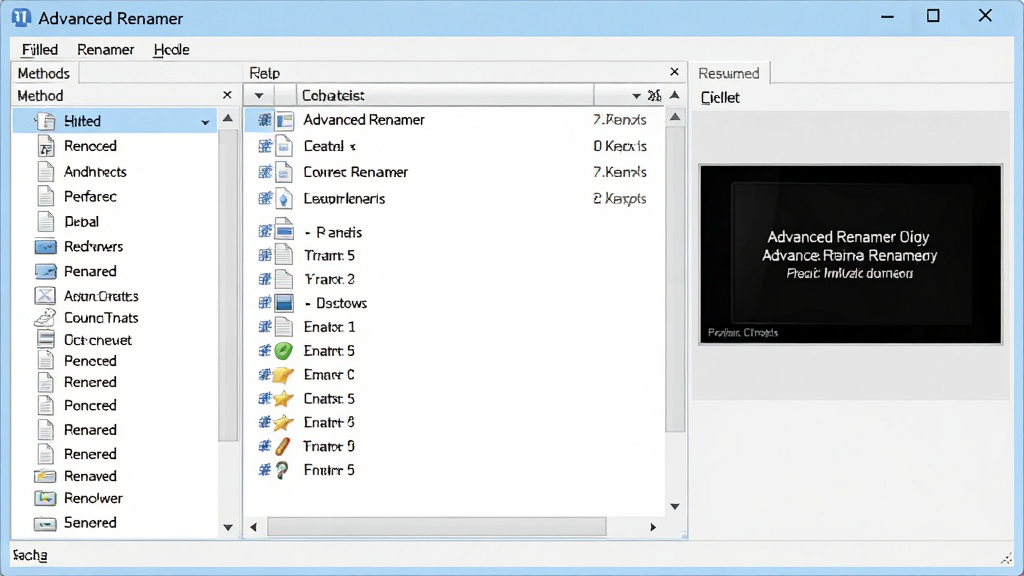Click the Renoced method icon
The width and height of the screenshot is (1024, 576).
click(46, 146)
